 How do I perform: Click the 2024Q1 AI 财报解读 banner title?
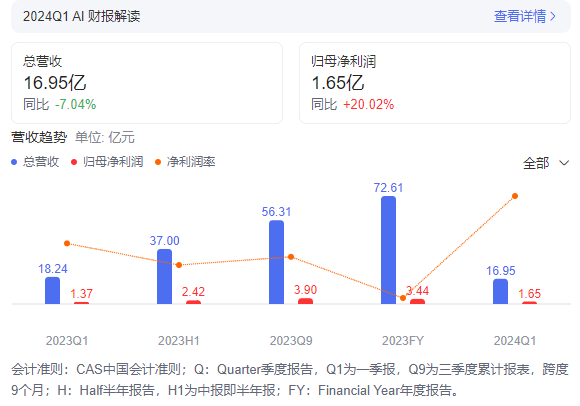[x=82, y=17]
